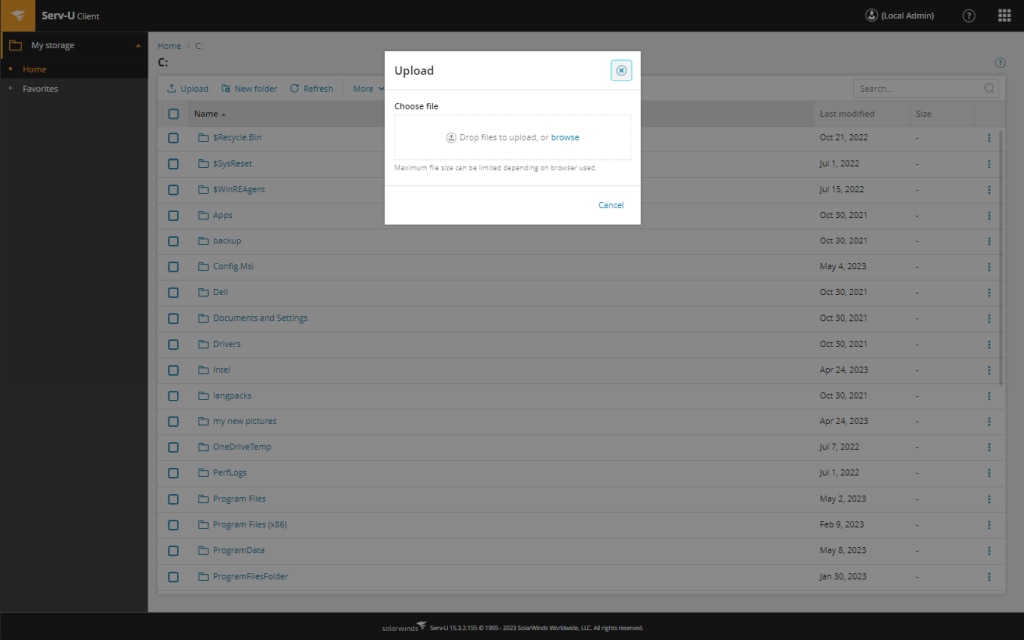Click the Upload toolbar icon
The image size is (1024, 640).
[170, 88]
